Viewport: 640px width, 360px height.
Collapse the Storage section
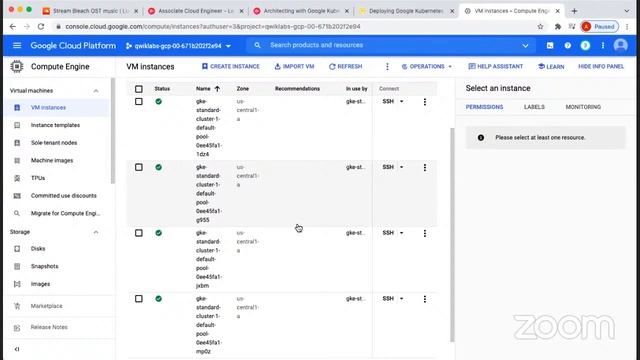(96, 232)
